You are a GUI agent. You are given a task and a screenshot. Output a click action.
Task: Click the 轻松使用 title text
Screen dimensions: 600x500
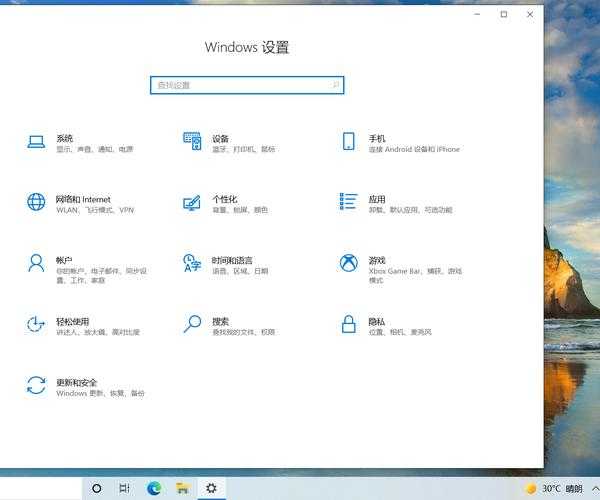[x=73, y=322]
